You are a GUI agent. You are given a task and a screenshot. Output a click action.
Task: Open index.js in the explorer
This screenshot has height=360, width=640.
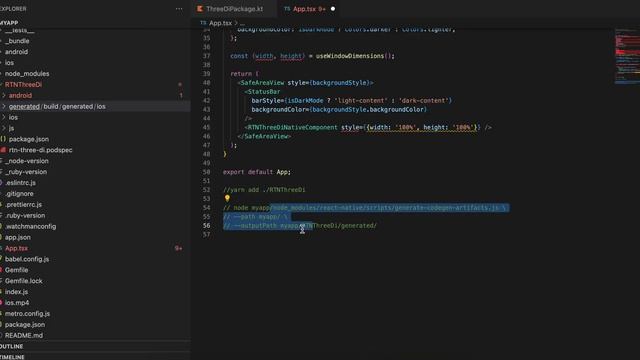click(x=16, y=292)
